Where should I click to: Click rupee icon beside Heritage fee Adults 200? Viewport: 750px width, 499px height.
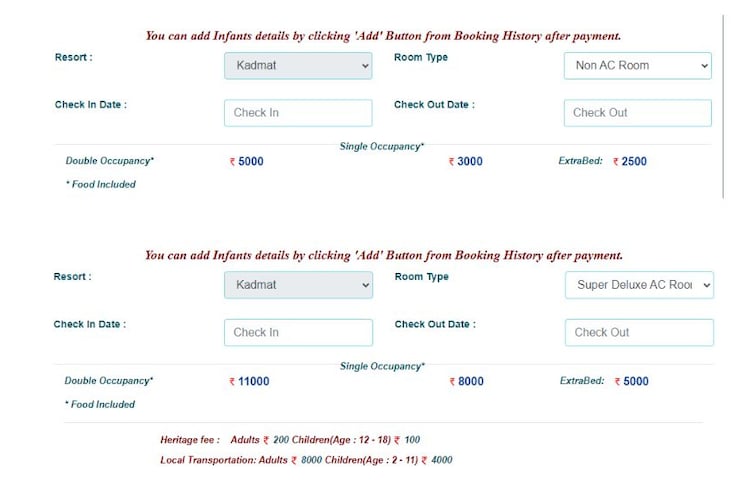267,440
